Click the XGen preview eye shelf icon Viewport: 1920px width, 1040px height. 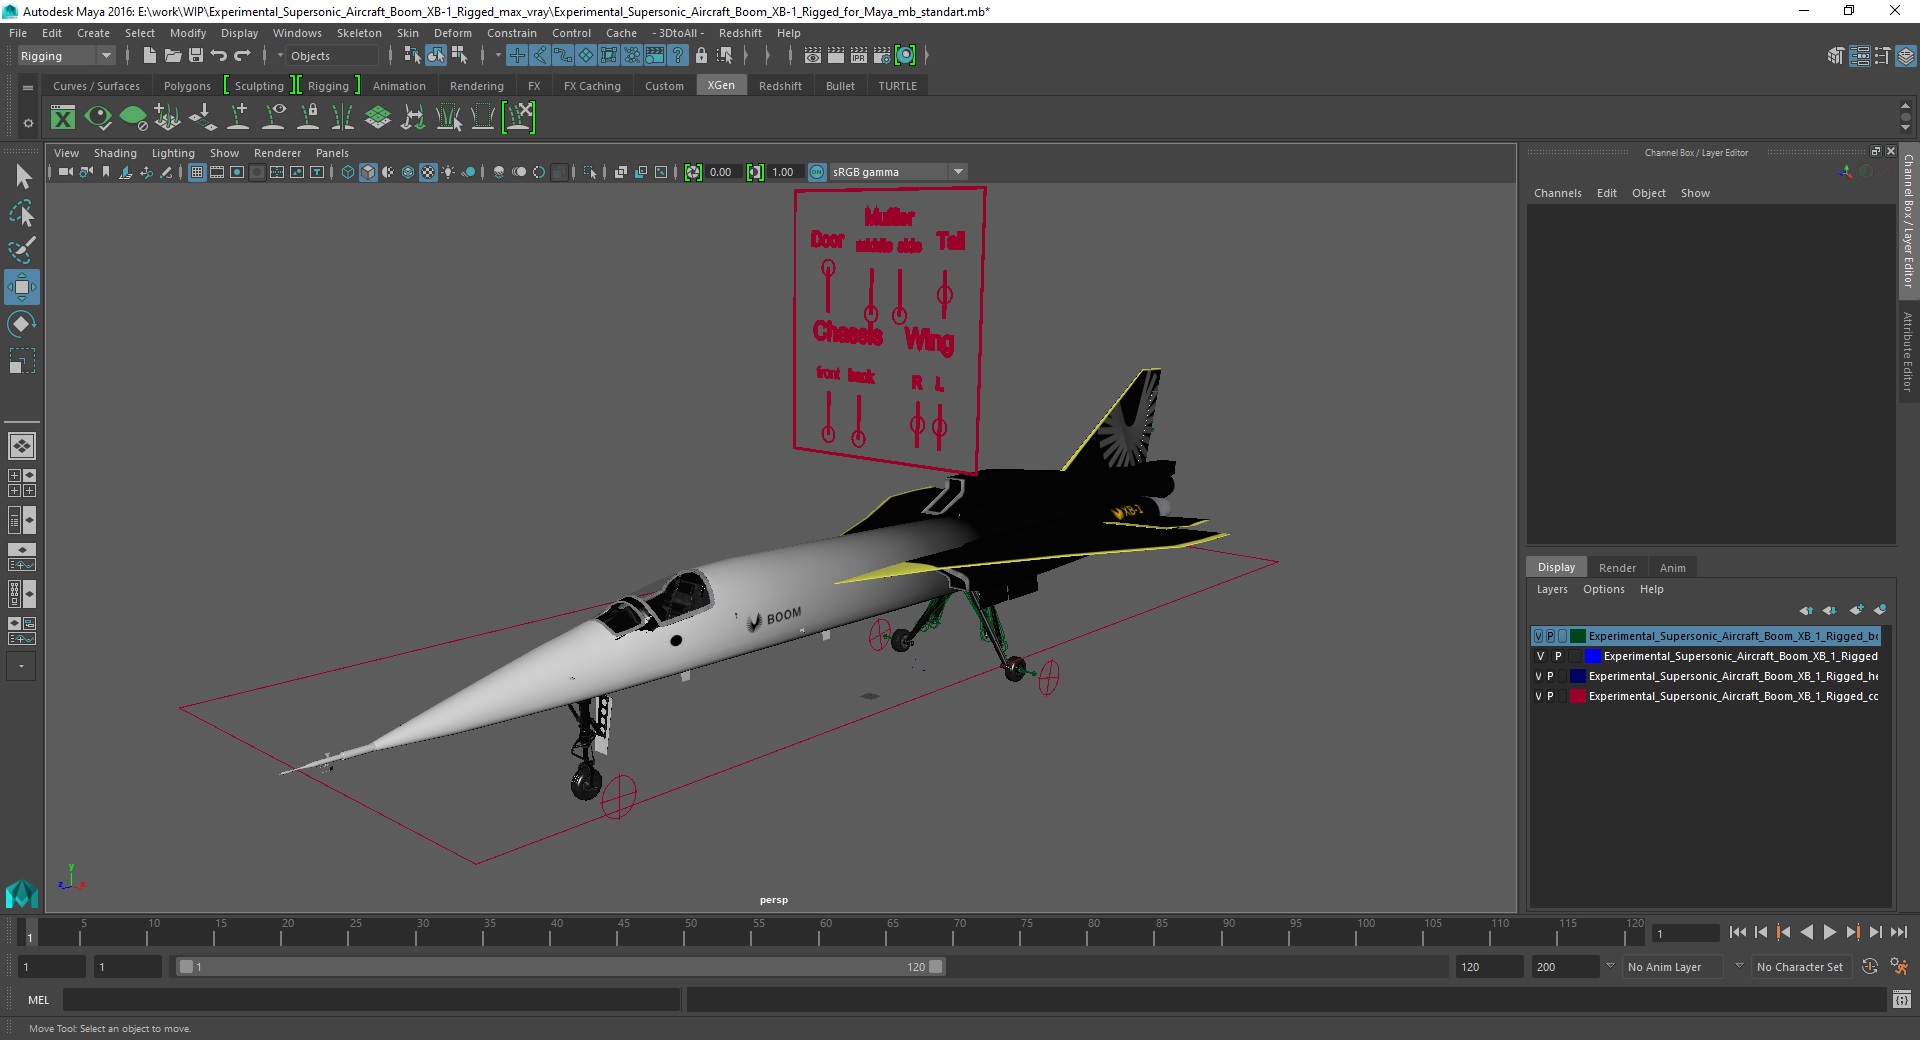[x=98, y=118]
